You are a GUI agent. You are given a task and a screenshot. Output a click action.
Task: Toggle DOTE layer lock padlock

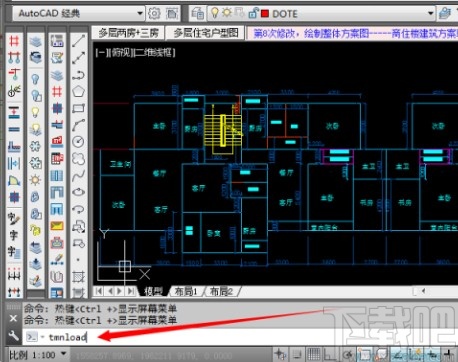pyautogui.click(x=253, y=13)
